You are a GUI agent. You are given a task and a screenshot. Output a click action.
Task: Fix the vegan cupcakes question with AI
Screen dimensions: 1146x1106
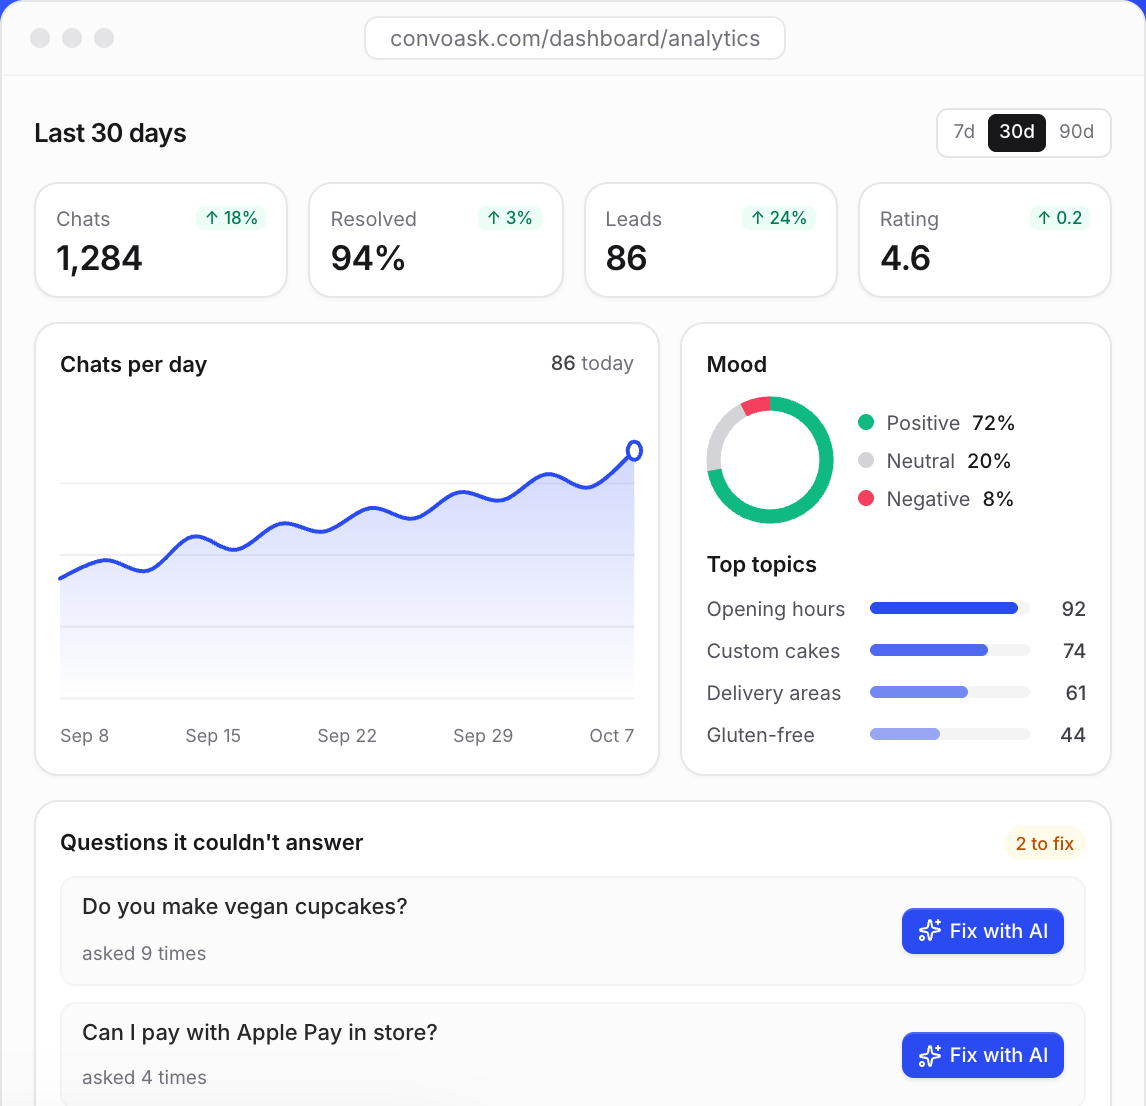pos(982,931)
